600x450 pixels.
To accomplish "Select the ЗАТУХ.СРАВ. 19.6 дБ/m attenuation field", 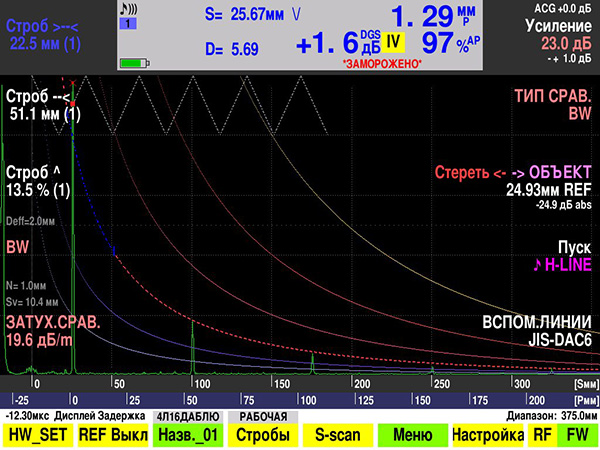I will click(53, 331).
